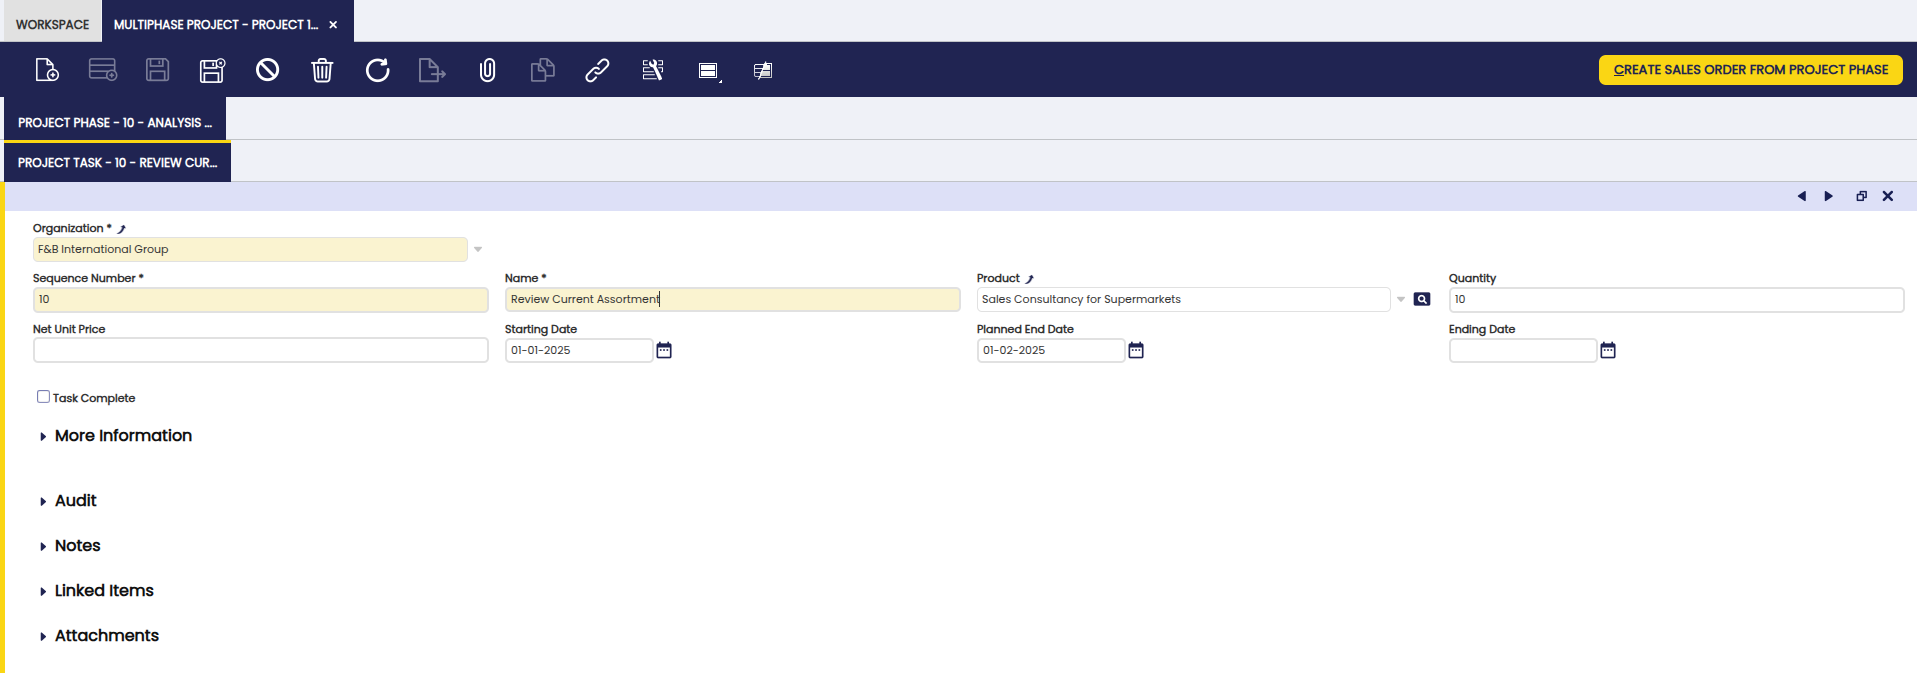Click the Quantity input field
Image resolution: width=1917 pixels, height=673 pixels.
(1676, 299)
